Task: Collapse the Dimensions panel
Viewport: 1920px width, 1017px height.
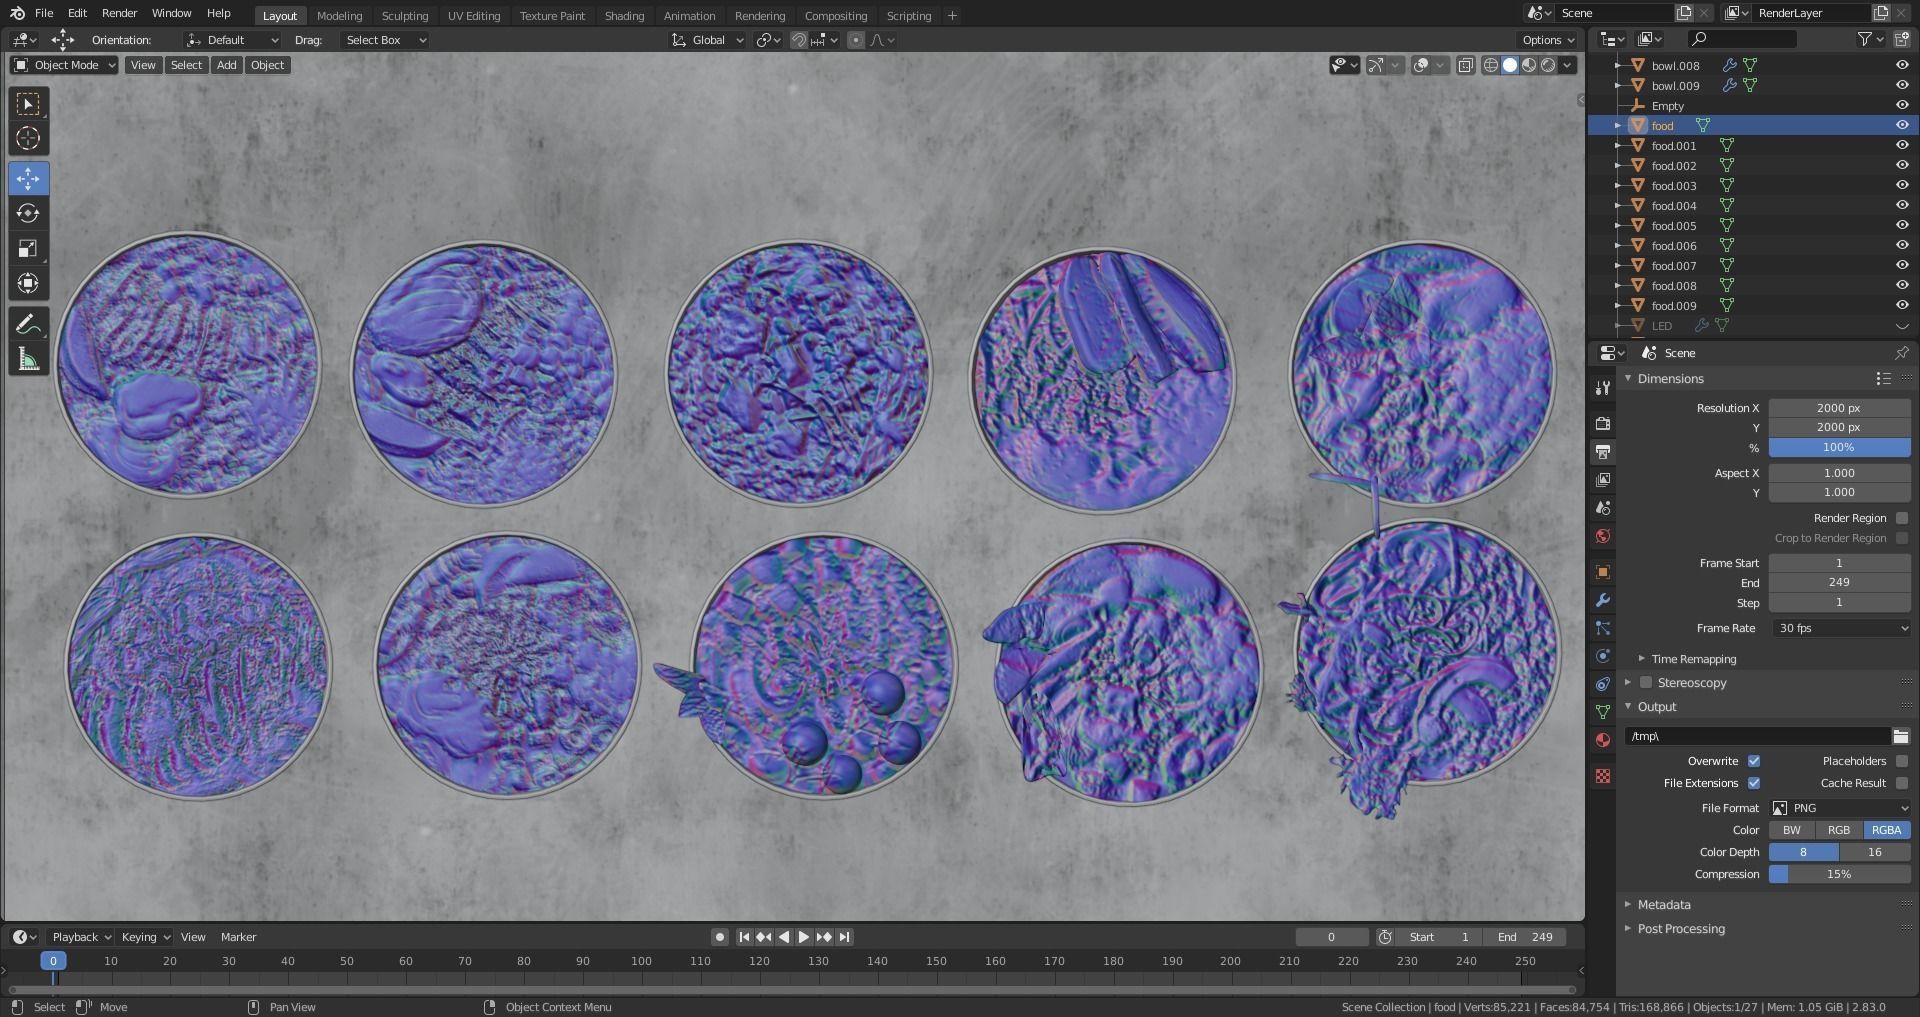Action: click(x=1670, y=379)
